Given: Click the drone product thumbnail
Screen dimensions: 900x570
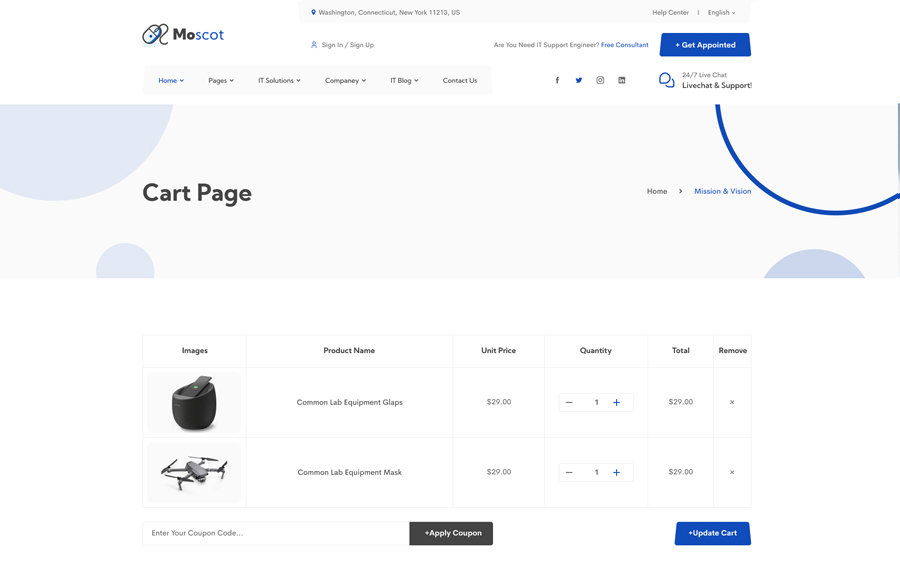Looking at the screenshot, I should (x=194, y=472).
